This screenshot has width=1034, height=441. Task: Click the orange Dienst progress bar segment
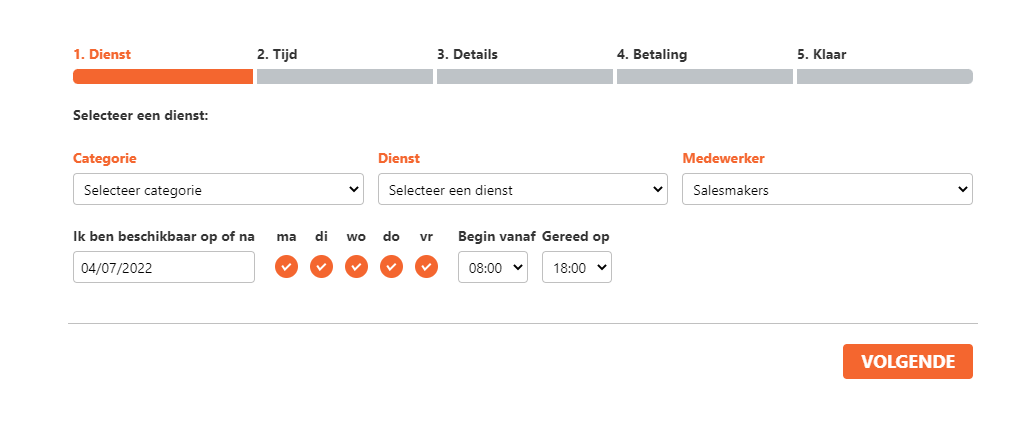pyautogui.click(x=163, y=76)
